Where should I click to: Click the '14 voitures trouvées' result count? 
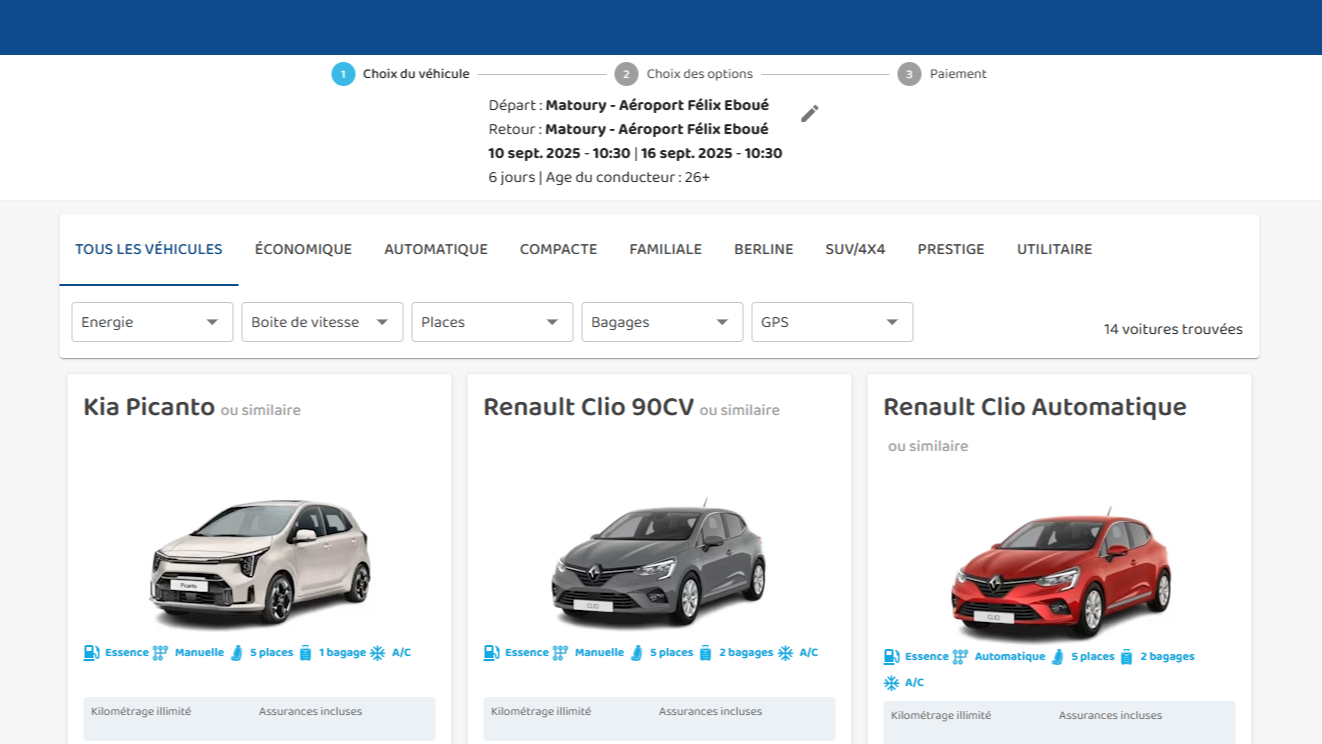point(1173,329)
